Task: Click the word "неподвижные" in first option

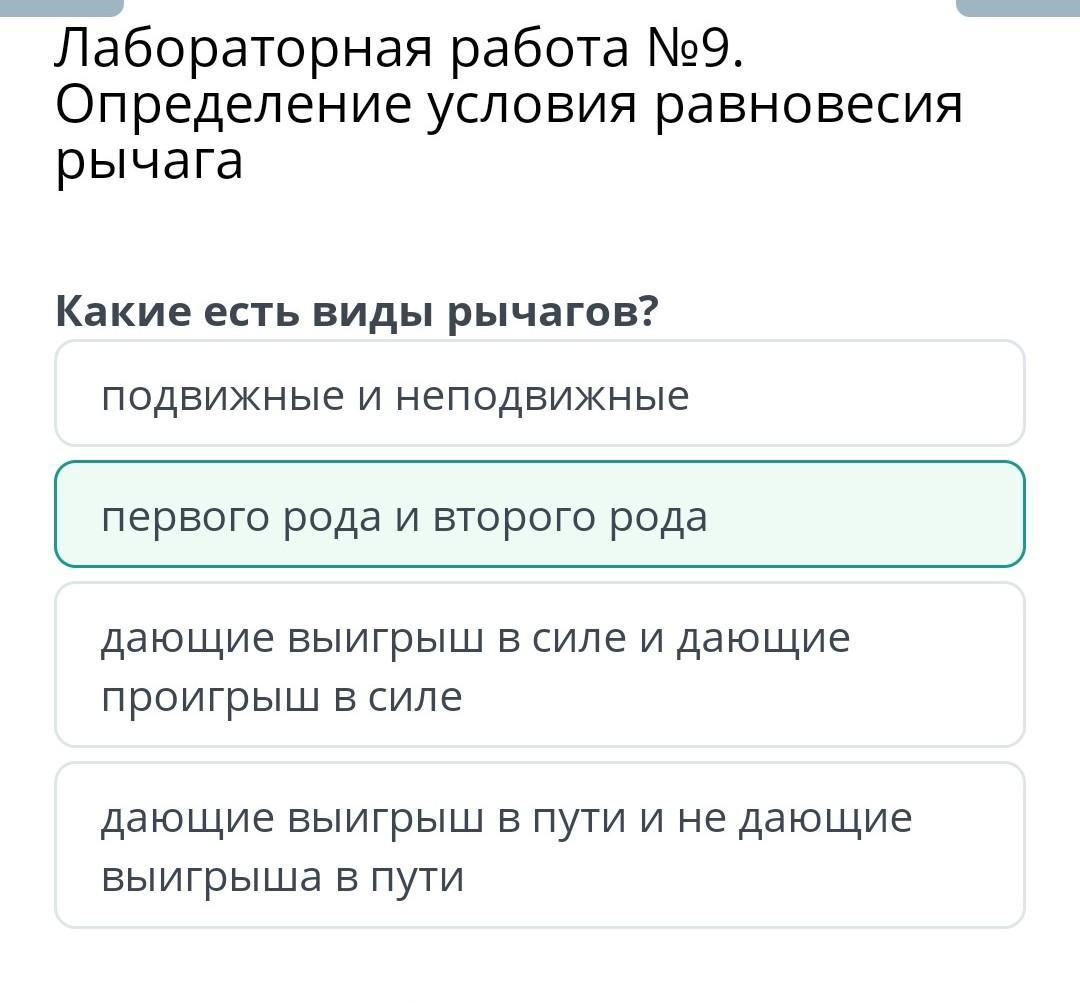Action: pos(542,397)
